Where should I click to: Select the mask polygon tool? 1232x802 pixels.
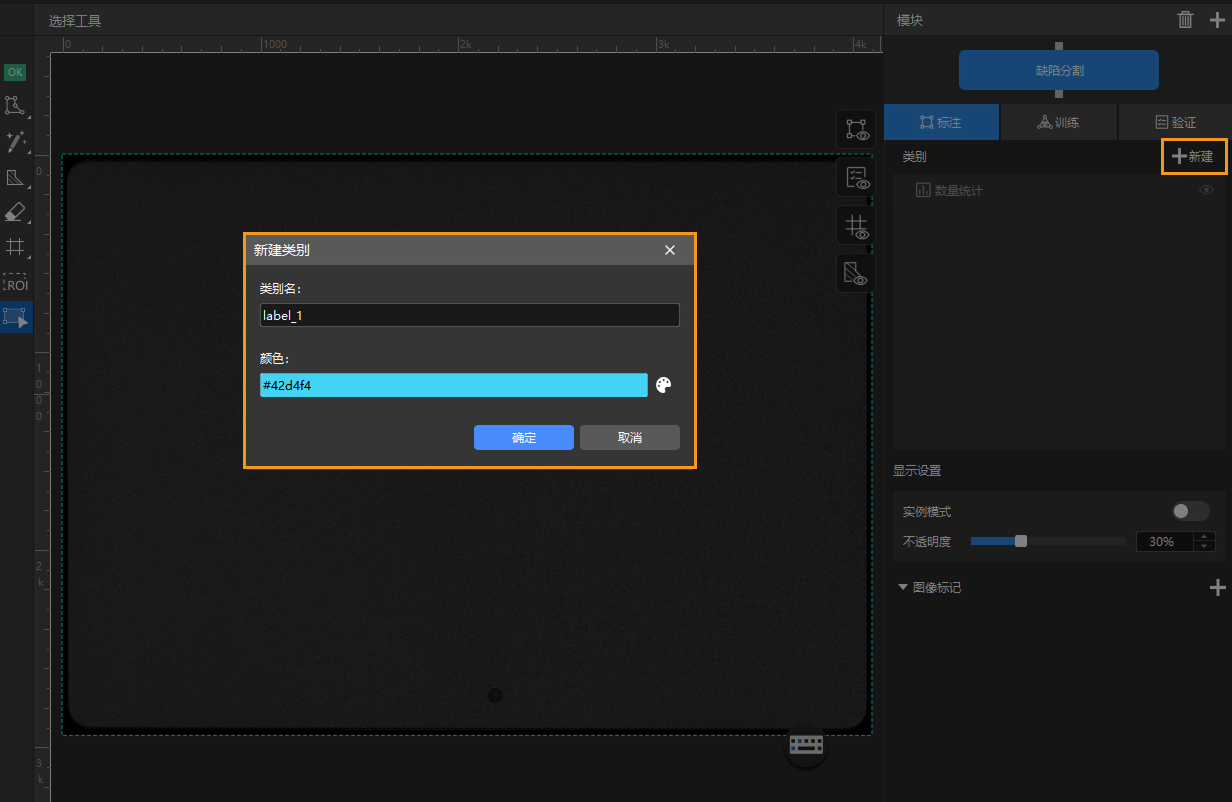click(15, 178)
